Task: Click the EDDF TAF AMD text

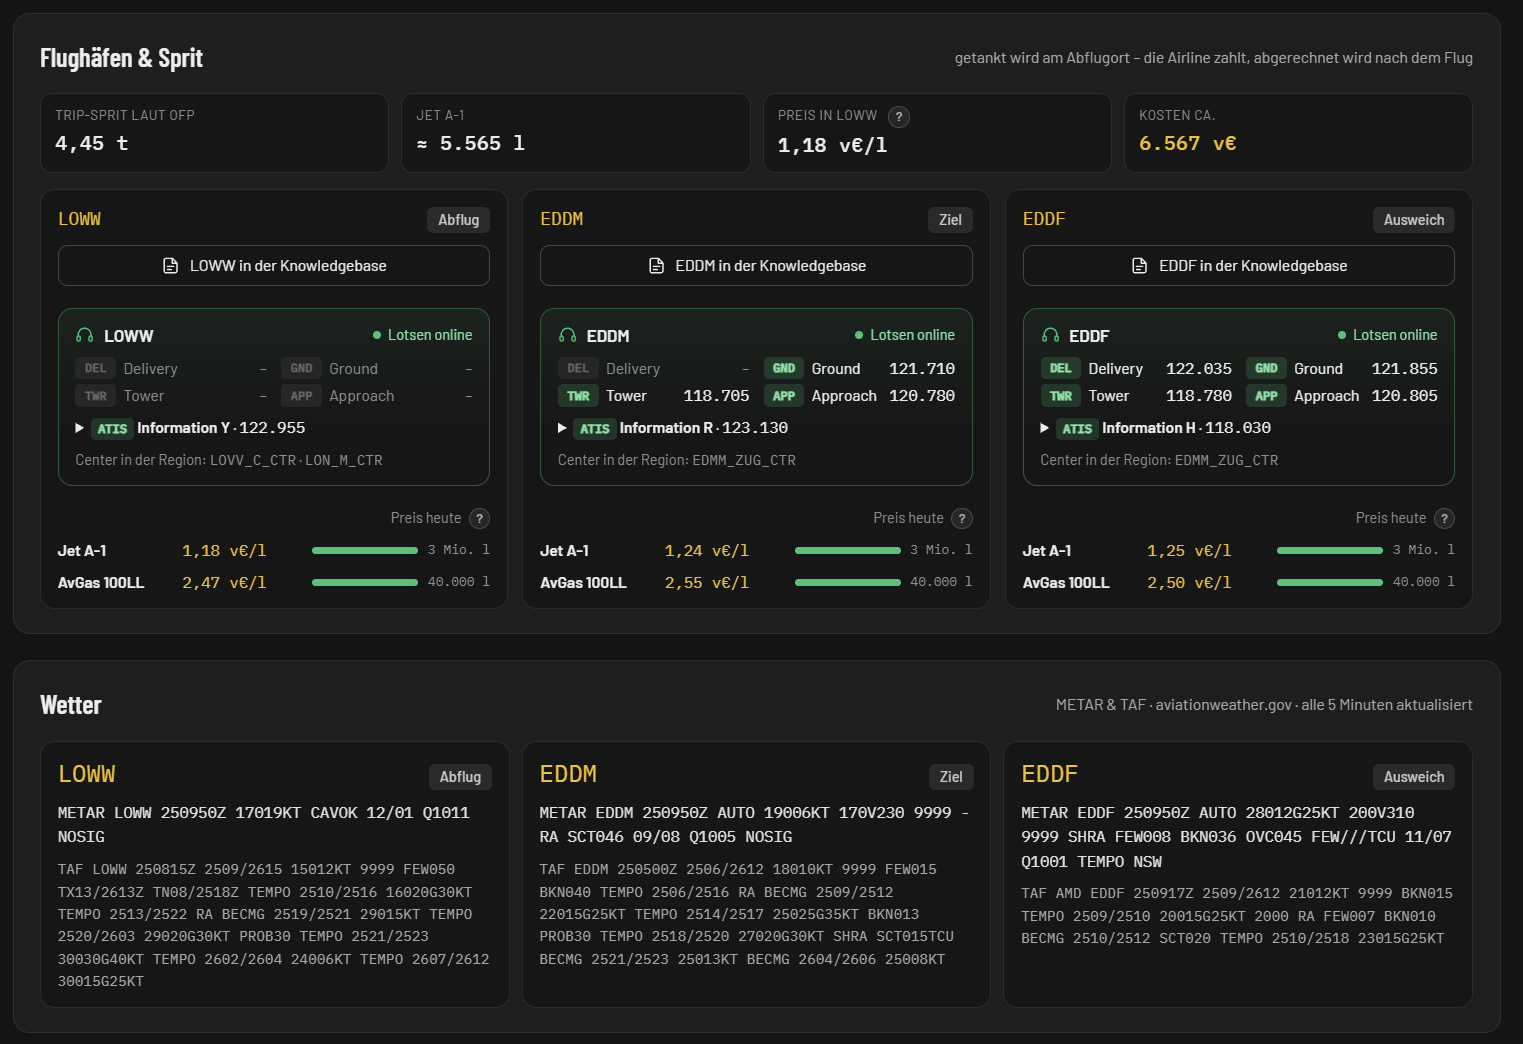Action: (1237, 916)
